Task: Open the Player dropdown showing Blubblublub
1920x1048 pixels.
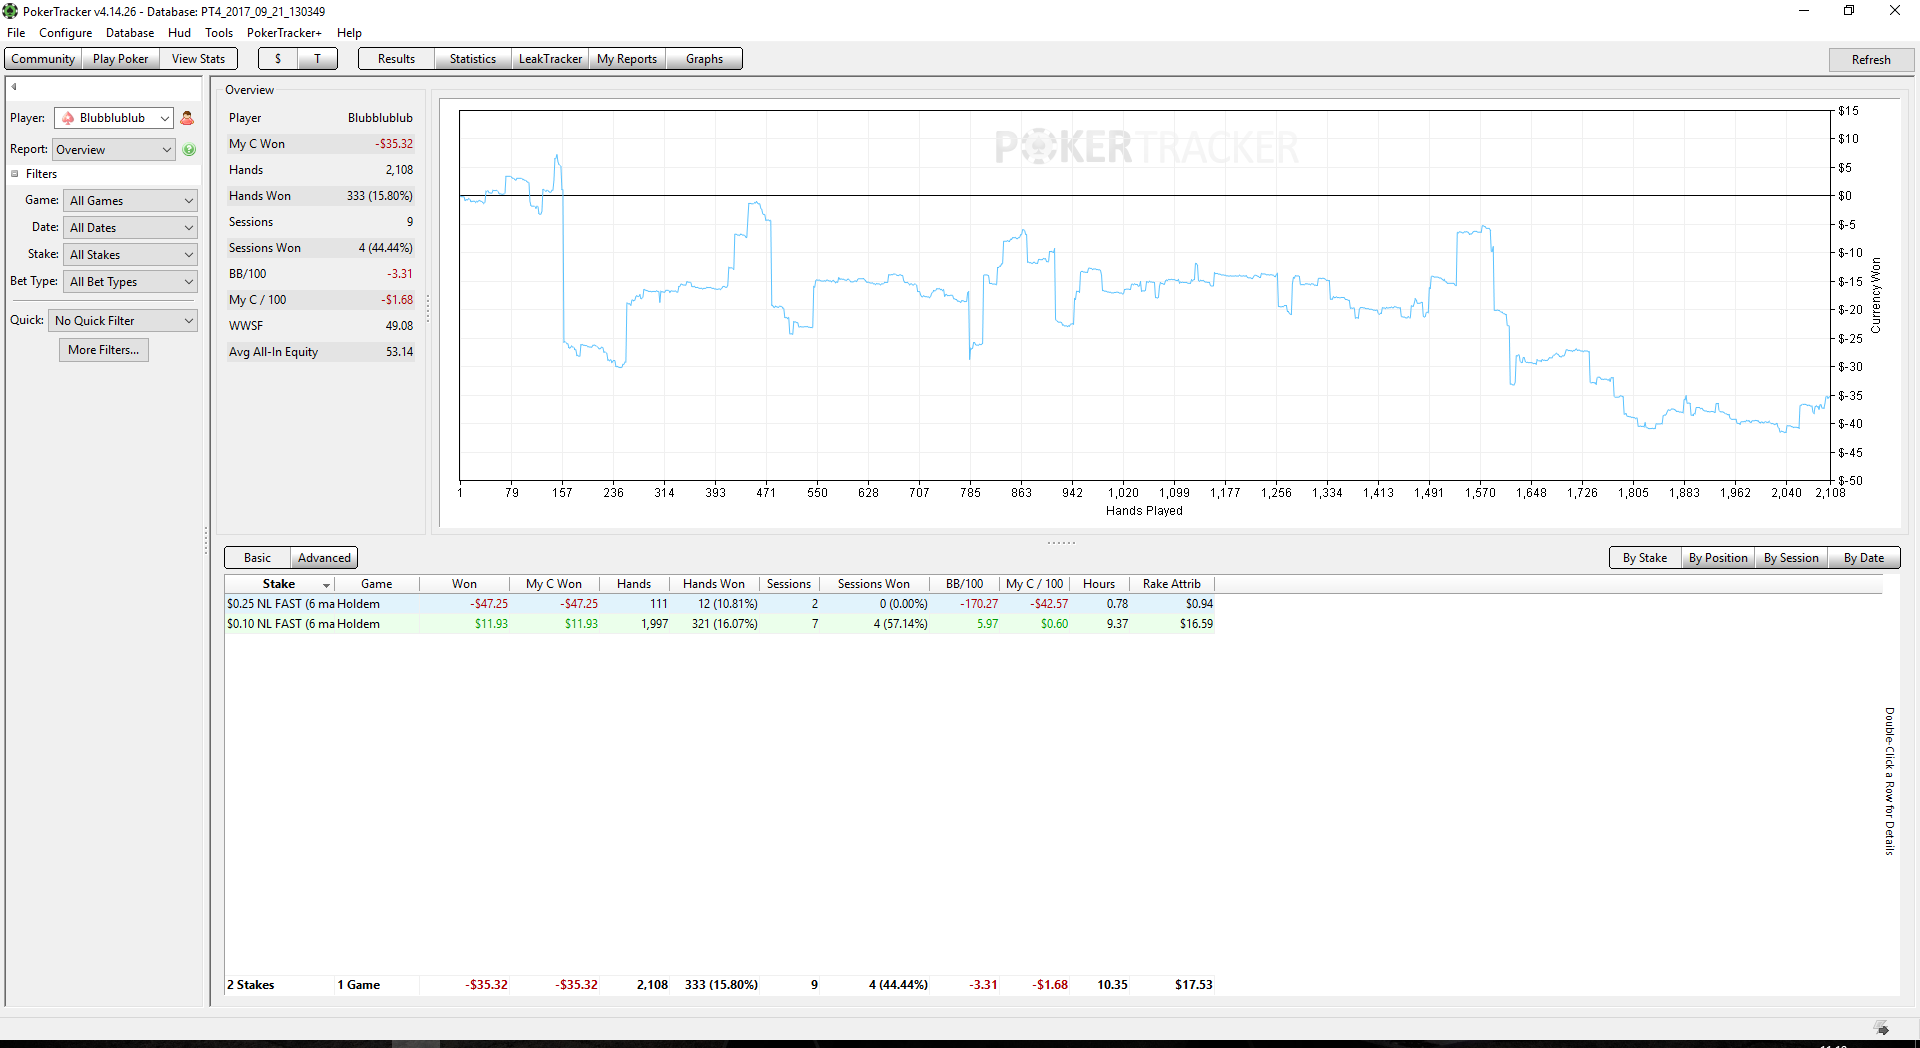Action: pos(114,118)
